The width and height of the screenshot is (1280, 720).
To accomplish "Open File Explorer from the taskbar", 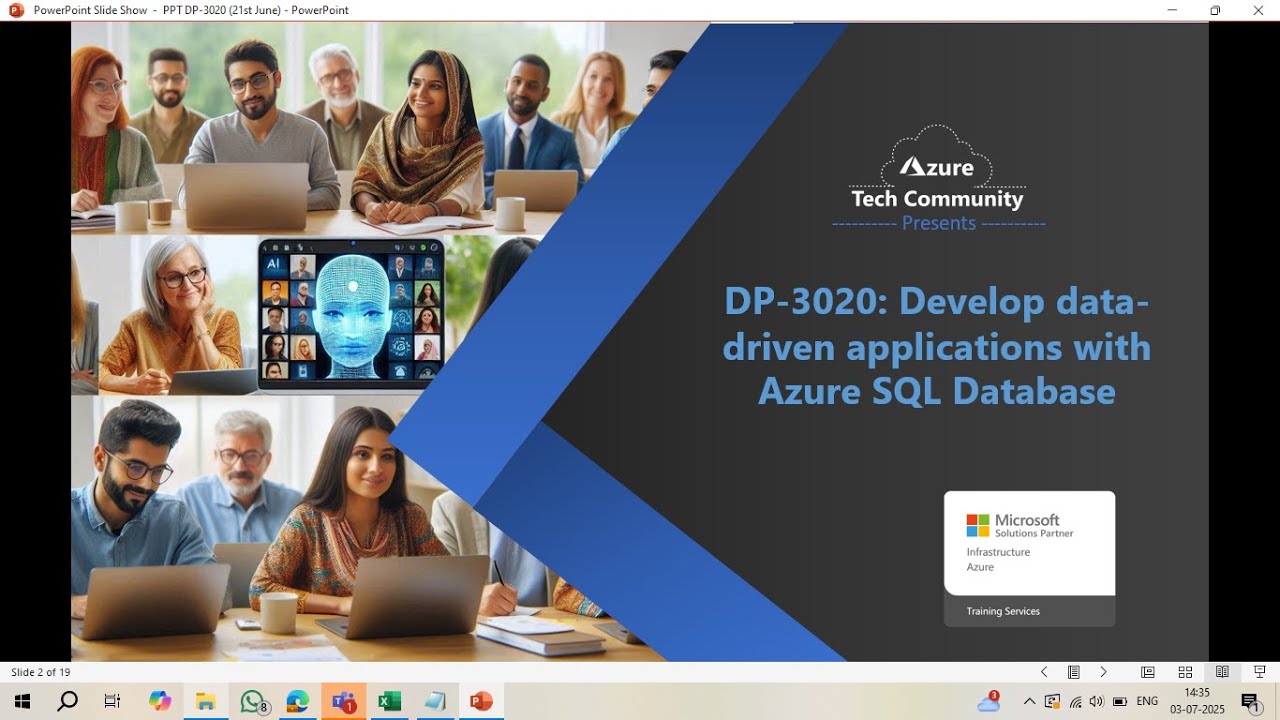I will point(206,701).
